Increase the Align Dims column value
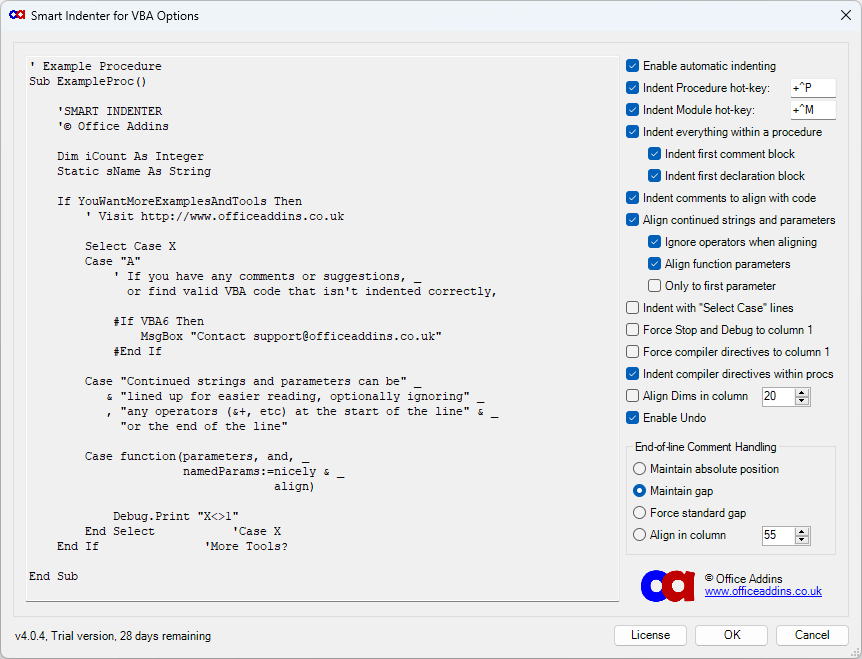Image resolution: width=862 pixels, height=659 pixels. pos(802,392)
